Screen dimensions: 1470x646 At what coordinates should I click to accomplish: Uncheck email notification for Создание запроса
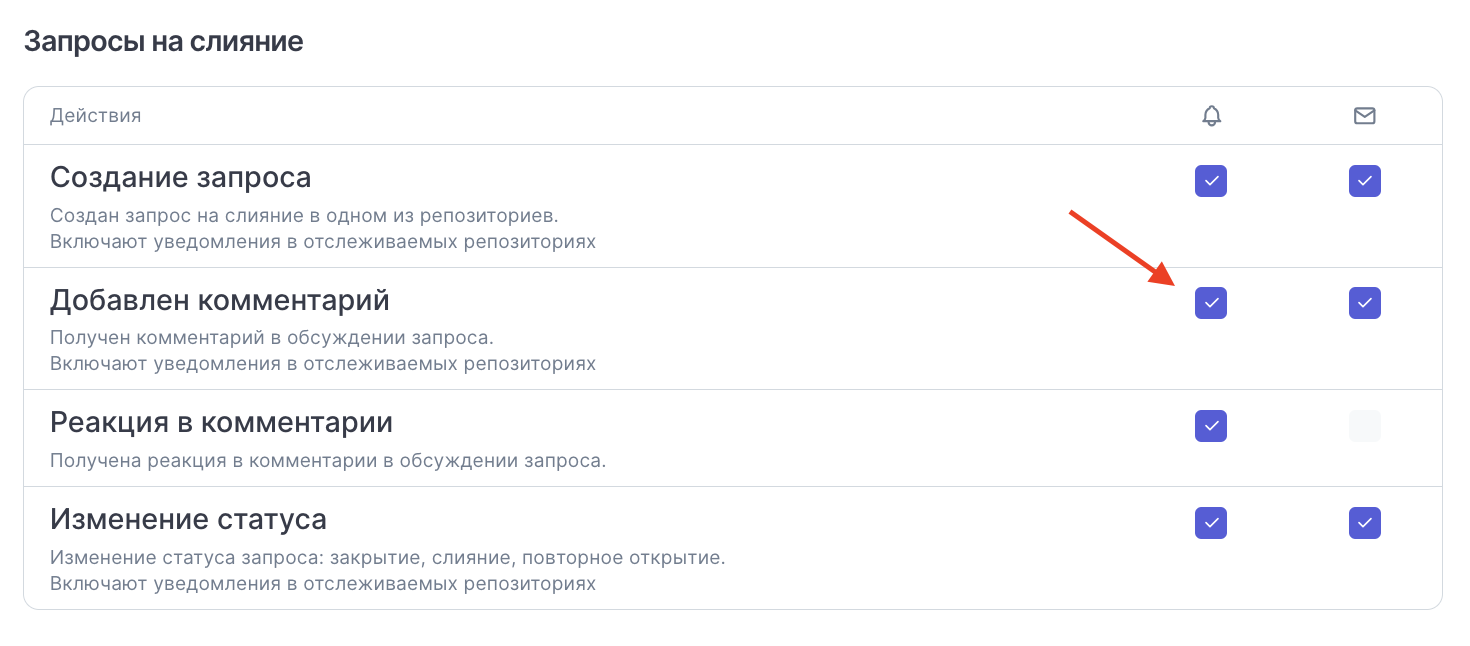click(1365, 181)
